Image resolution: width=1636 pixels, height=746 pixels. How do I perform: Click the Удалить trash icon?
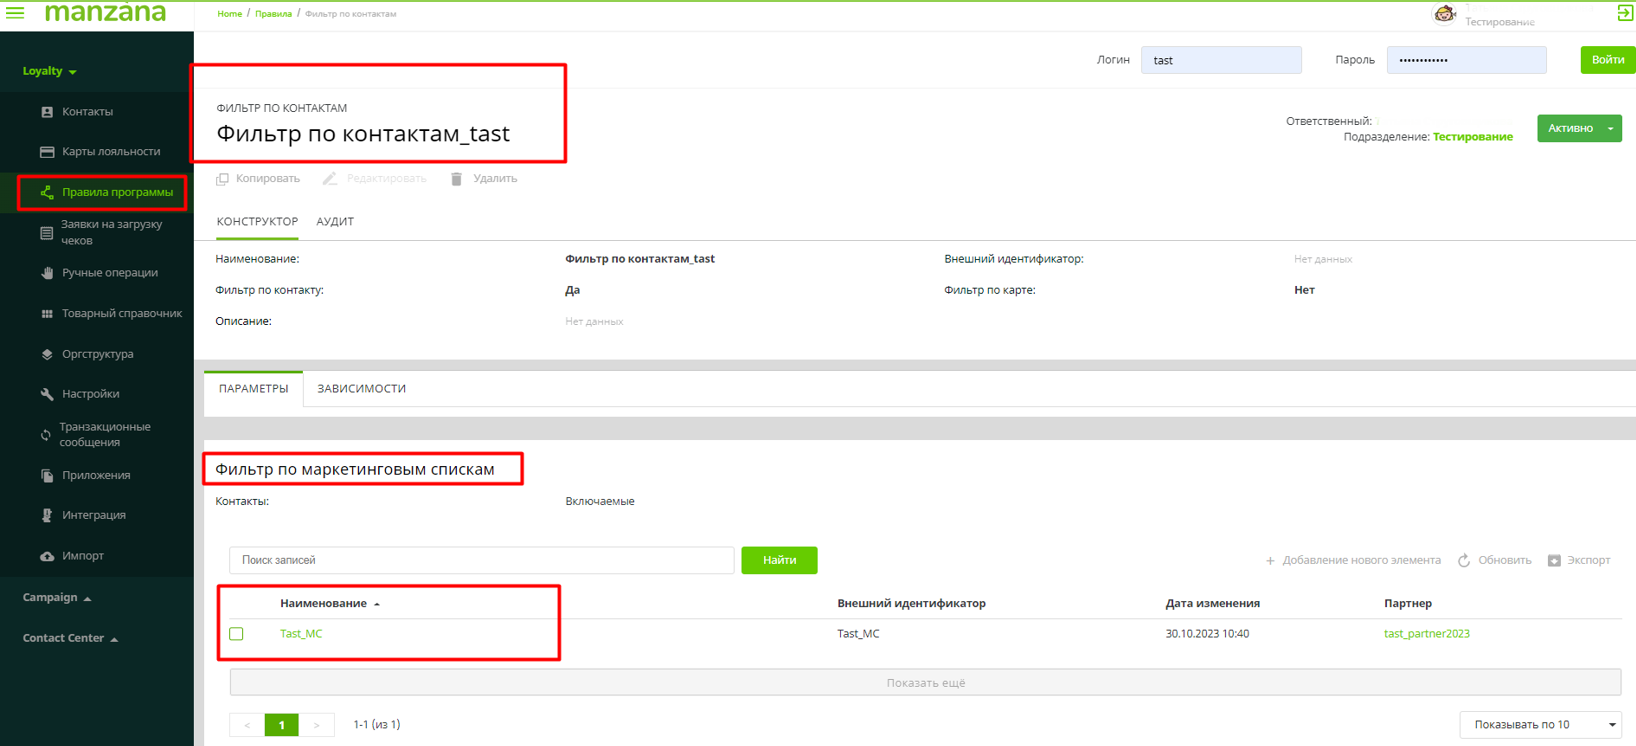456,179
